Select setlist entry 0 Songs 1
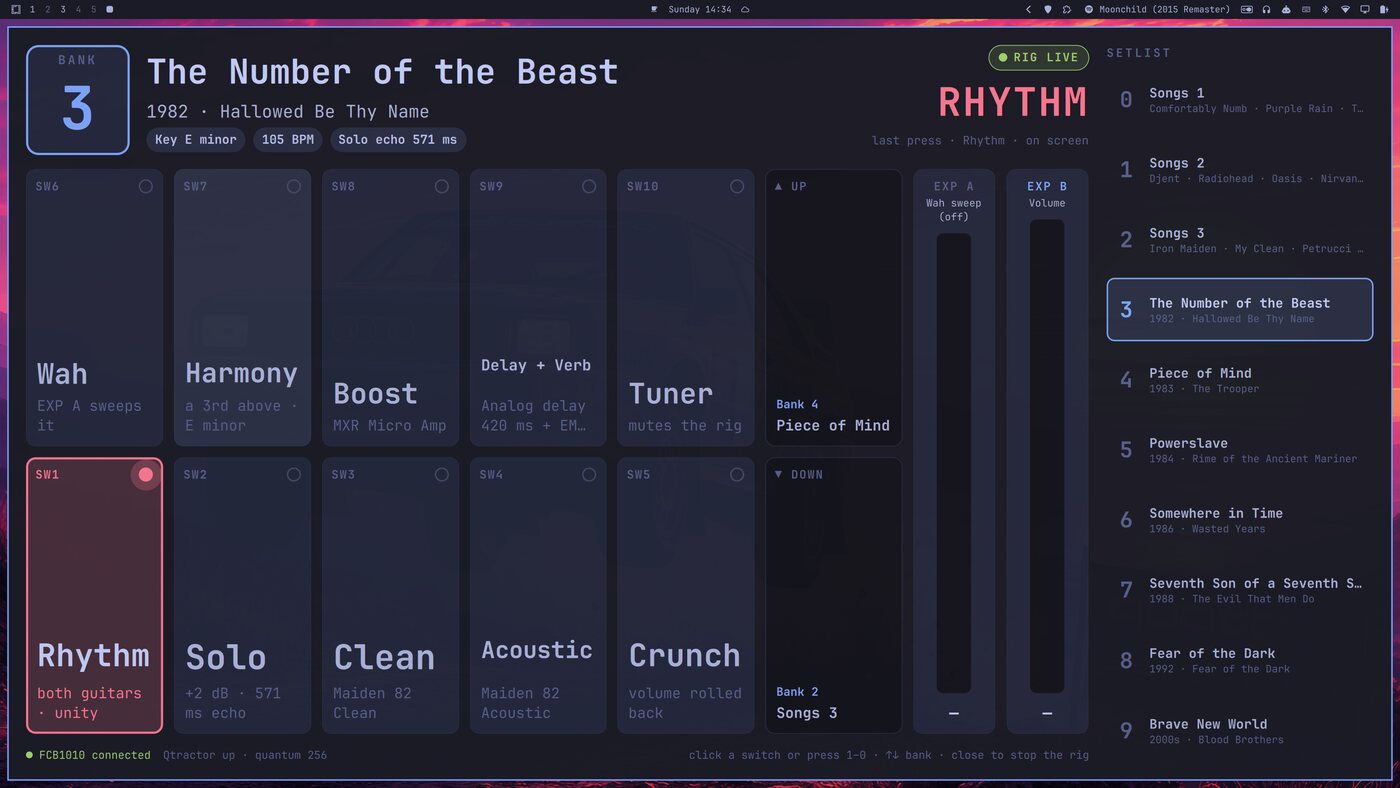1400x788 pixels. pos(1240,100)
